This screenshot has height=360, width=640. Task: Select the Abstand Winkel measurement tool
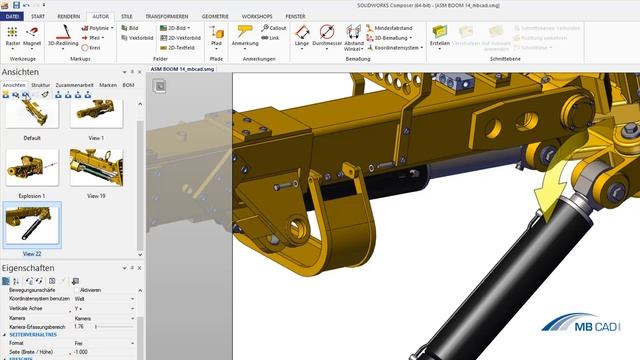(353, 38)
